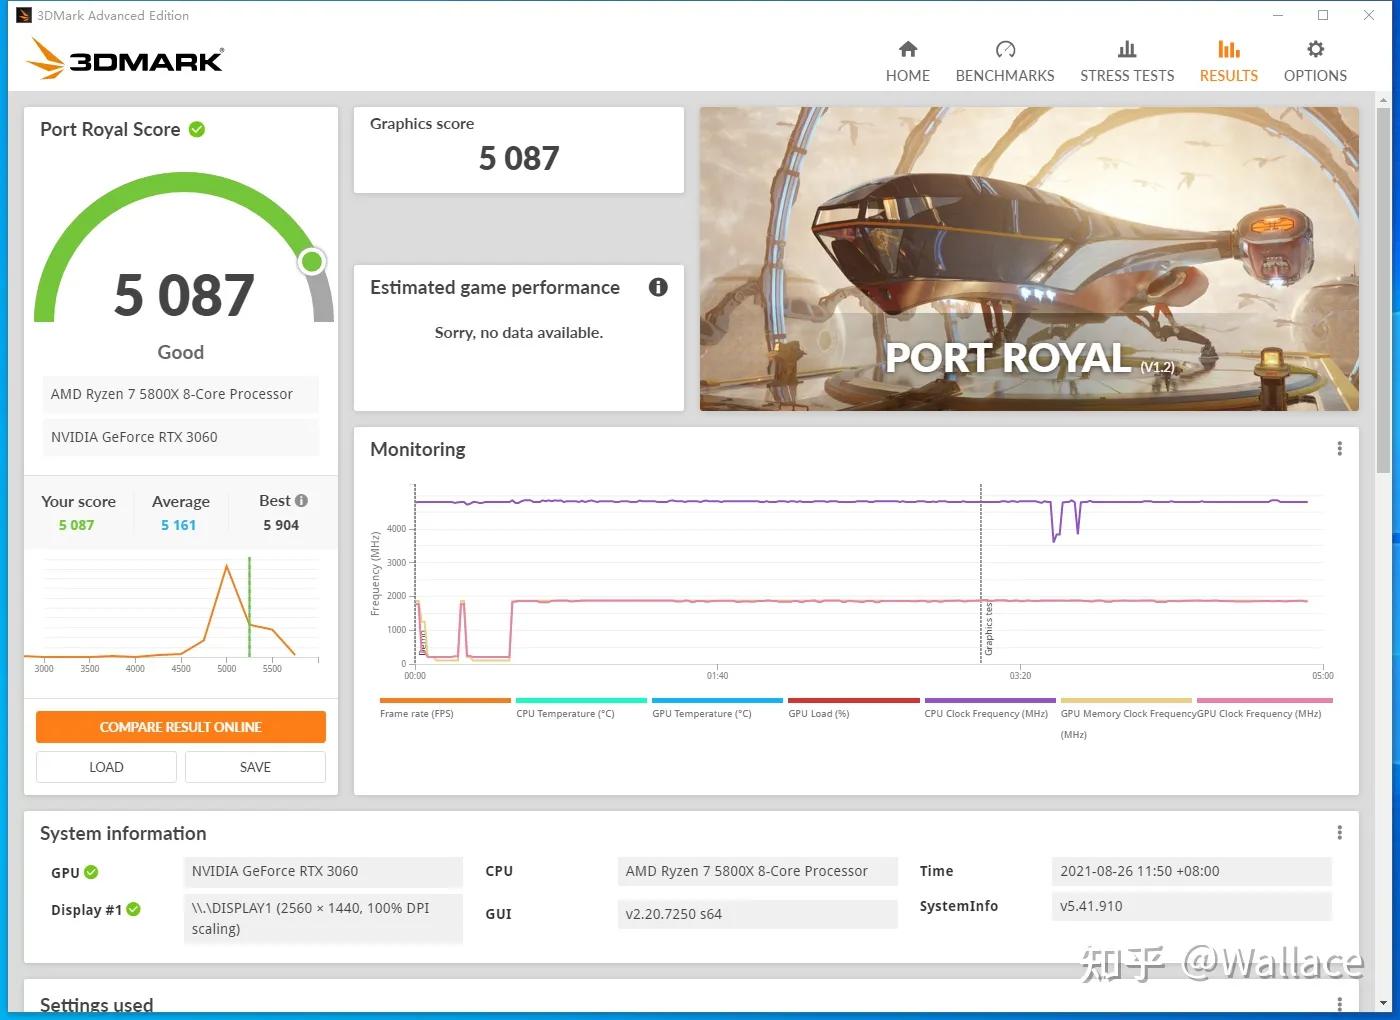Click the Home icon in the navigation bar
This screenshot has height=1020, width=1400.
click(907, 48)
